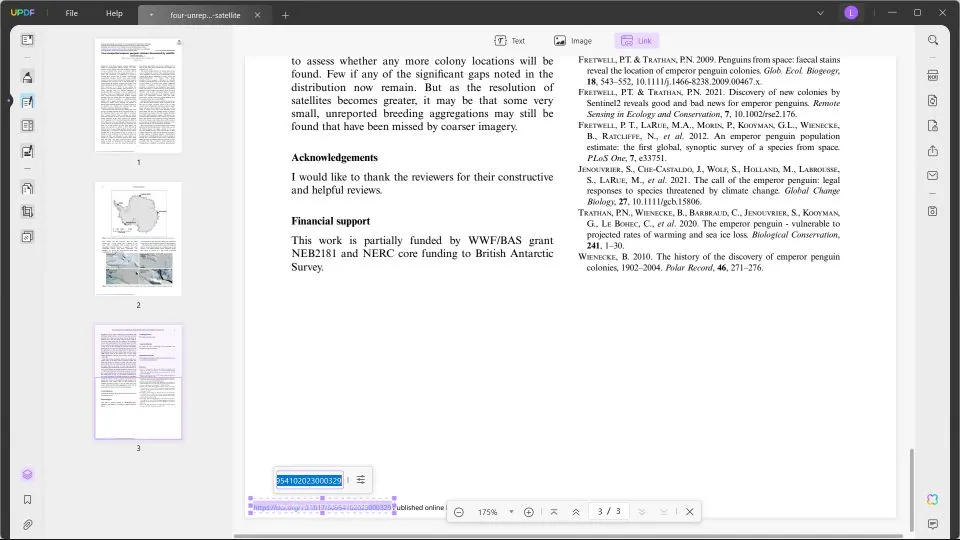Open the Search magnifier icon
This screenshot has height=540, width=960.
[x=932, y=40]
